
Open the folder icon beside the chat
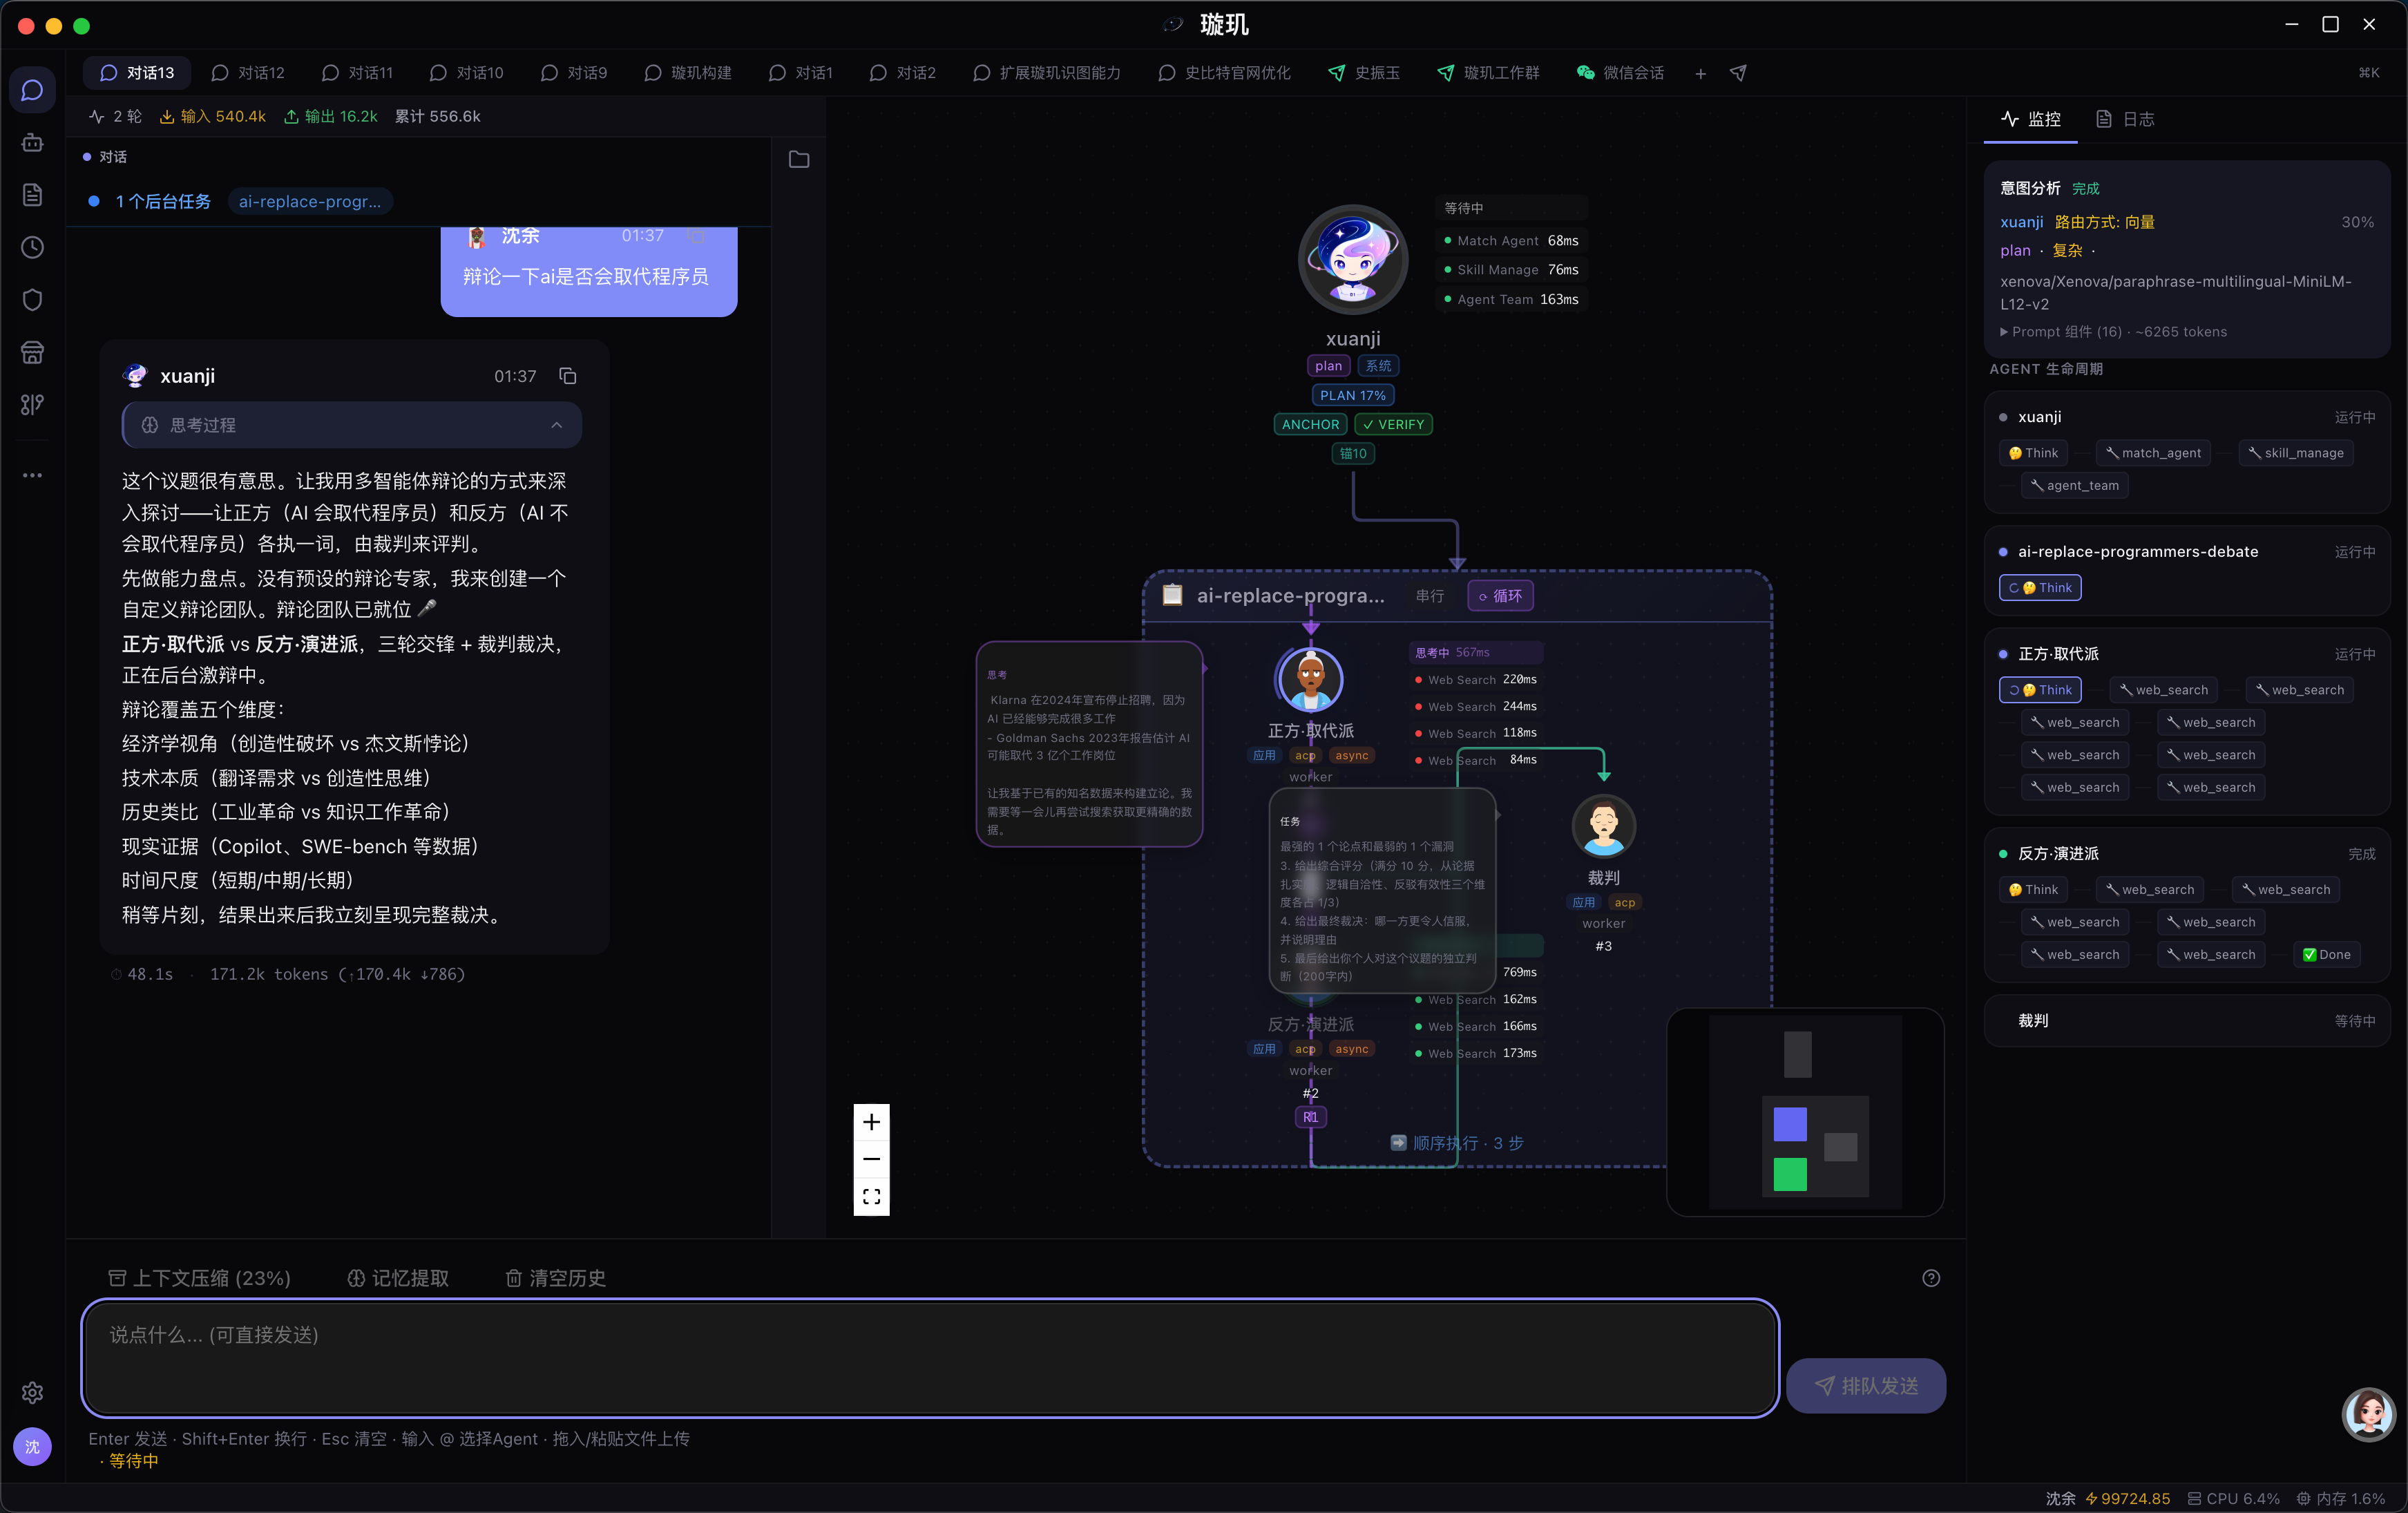pyautogui.click(x=799, y=159)
